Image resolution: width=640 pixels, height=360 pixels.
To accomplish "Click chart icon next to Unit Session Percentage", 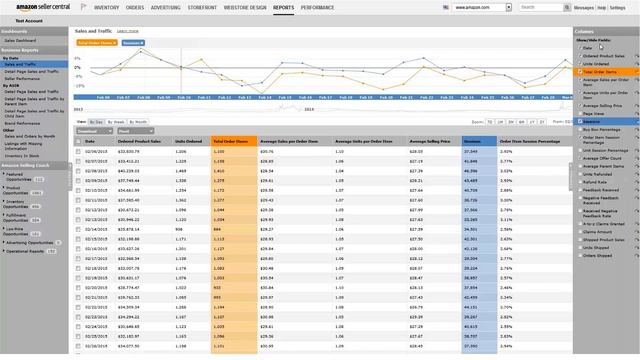I will click(637, 150).
